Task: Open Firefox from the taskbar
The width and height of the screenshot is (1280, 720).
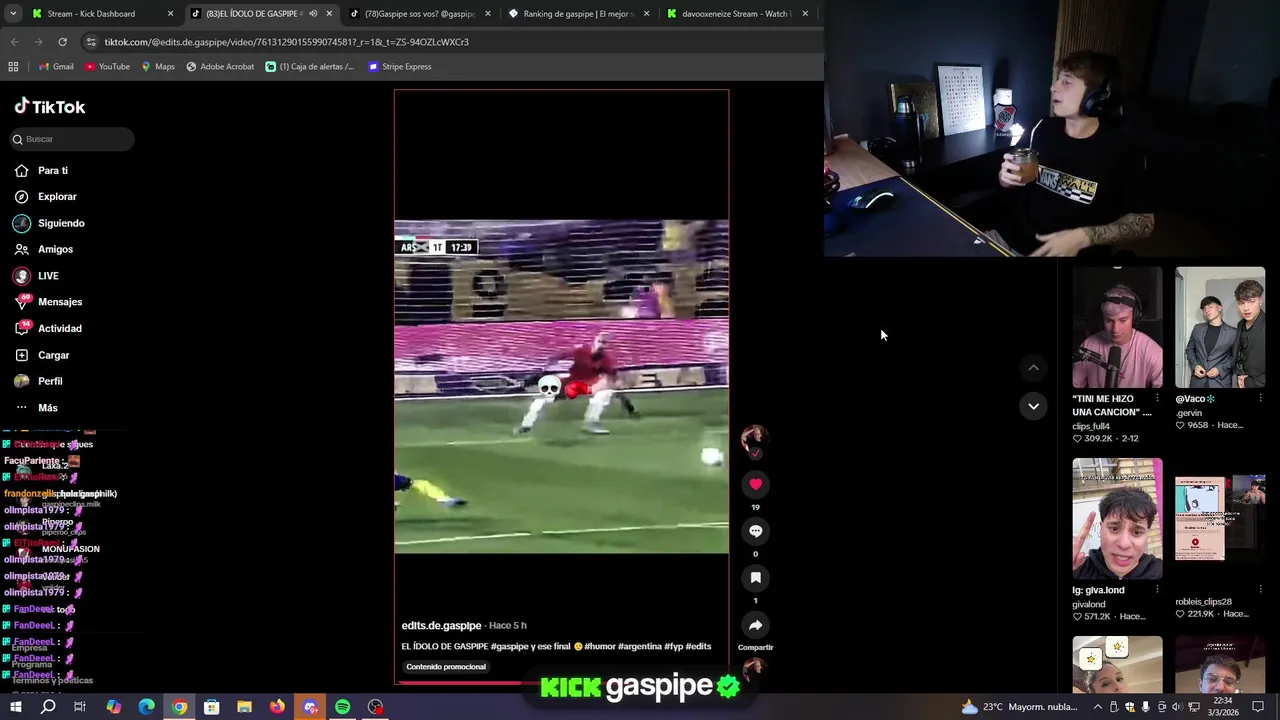Action: click(277, 707)
